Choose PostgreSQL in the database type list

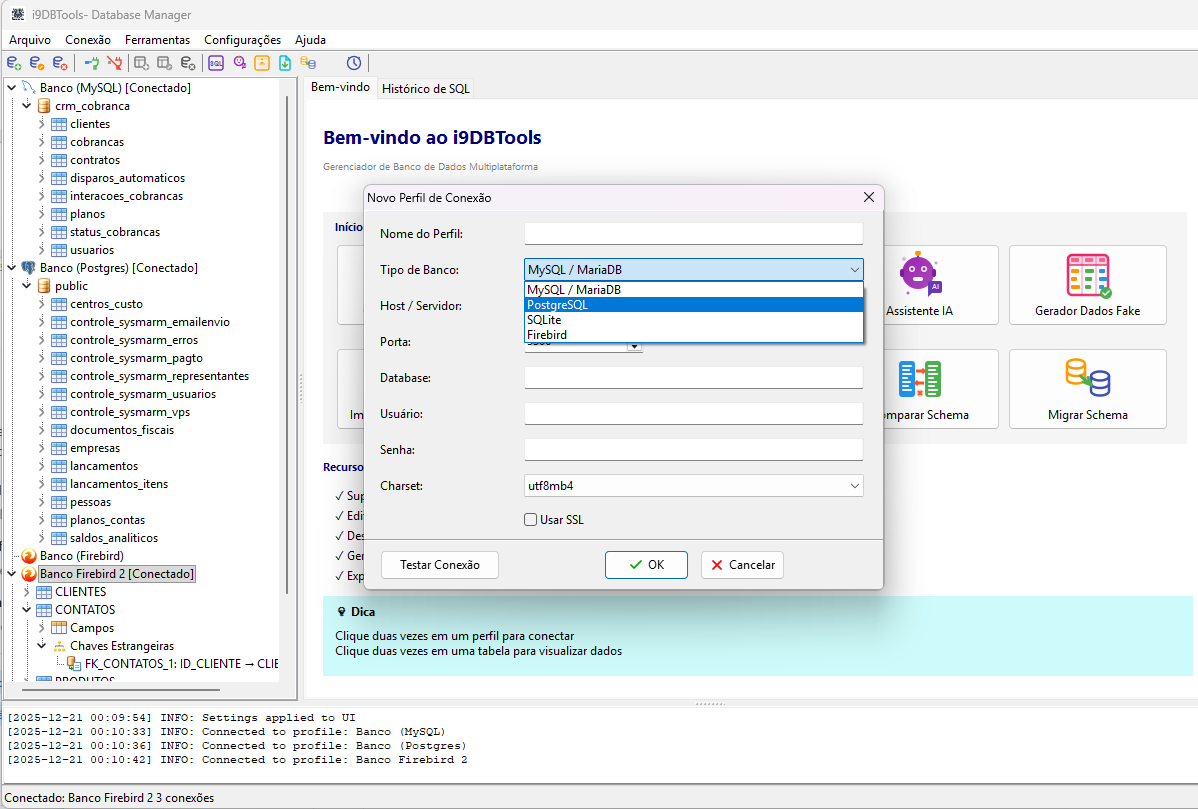(x=694, y=305)
